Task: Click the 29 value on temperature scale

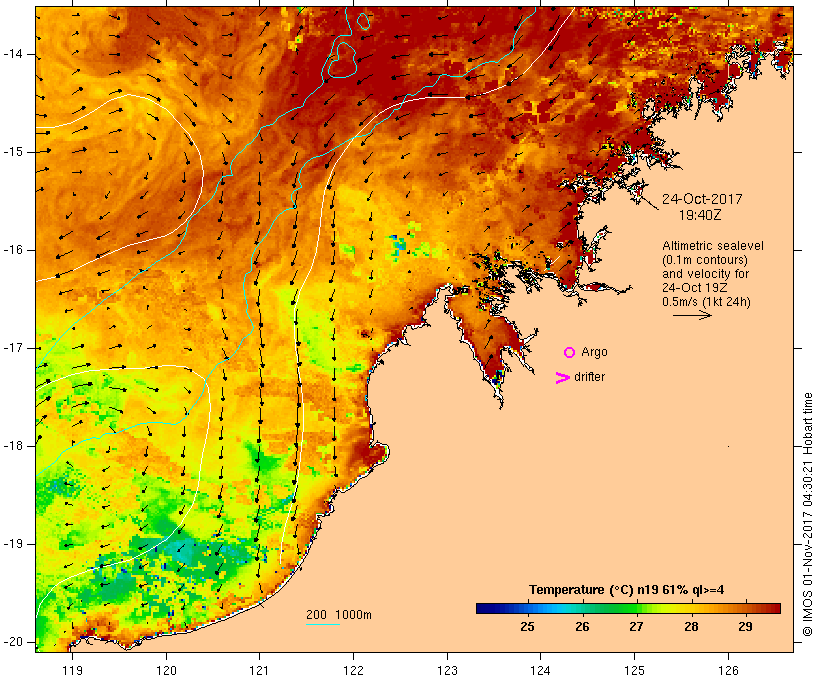Action: (745, 626)
